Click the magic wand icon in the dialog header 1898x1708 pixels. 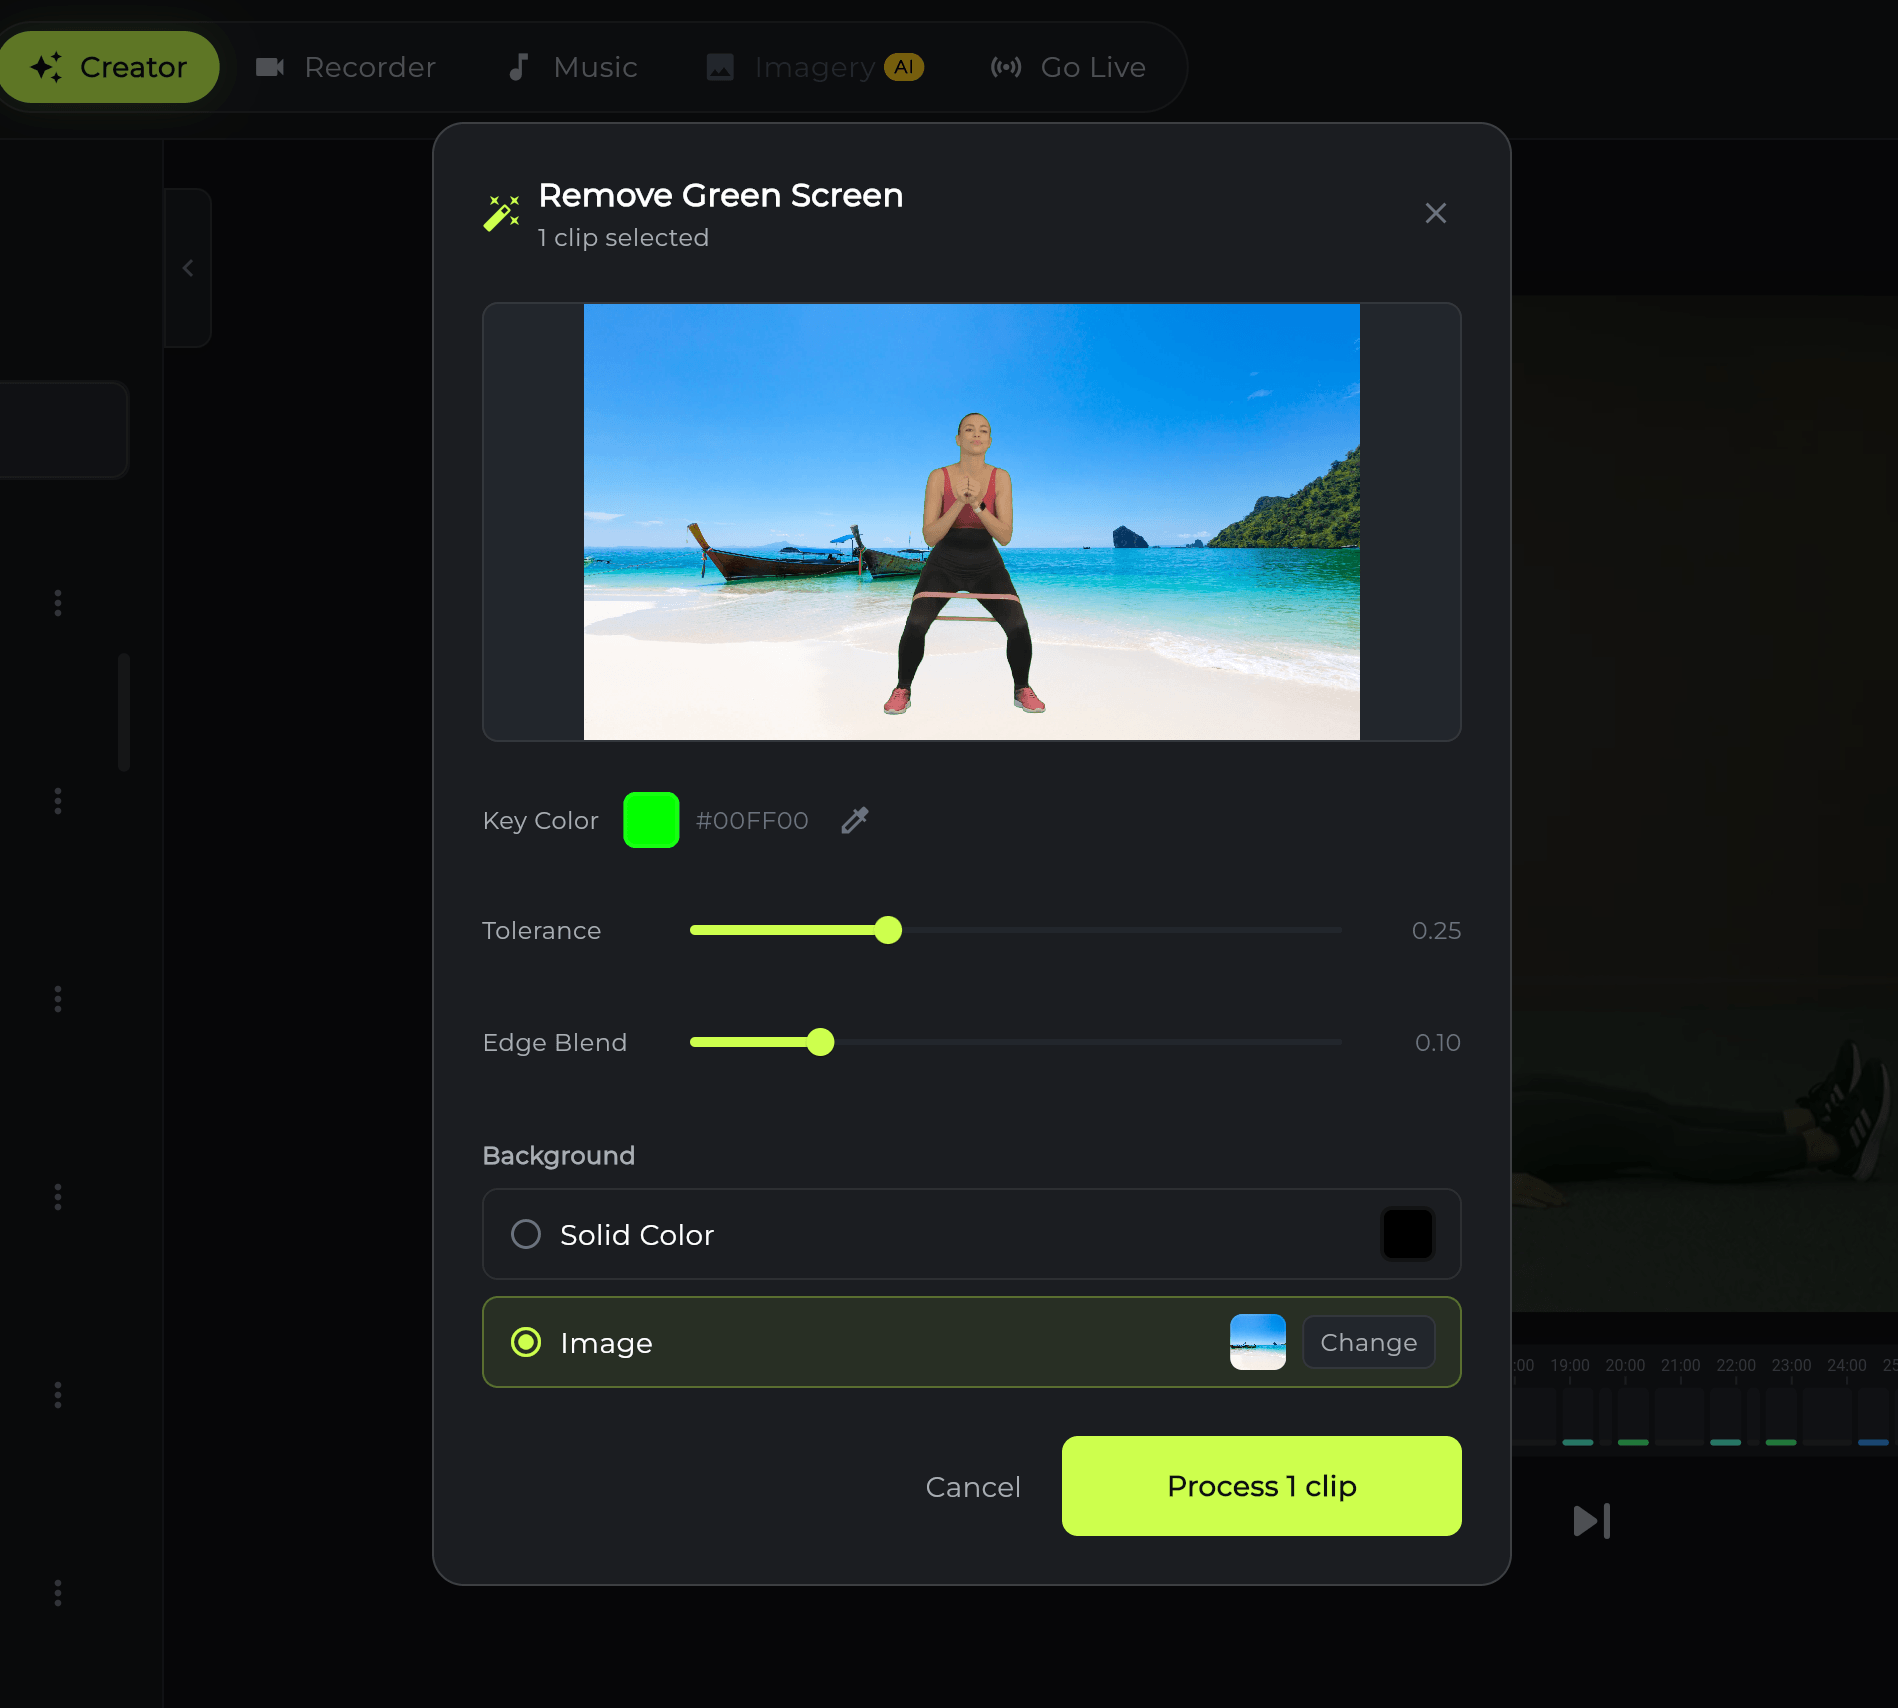coord(501,212)
